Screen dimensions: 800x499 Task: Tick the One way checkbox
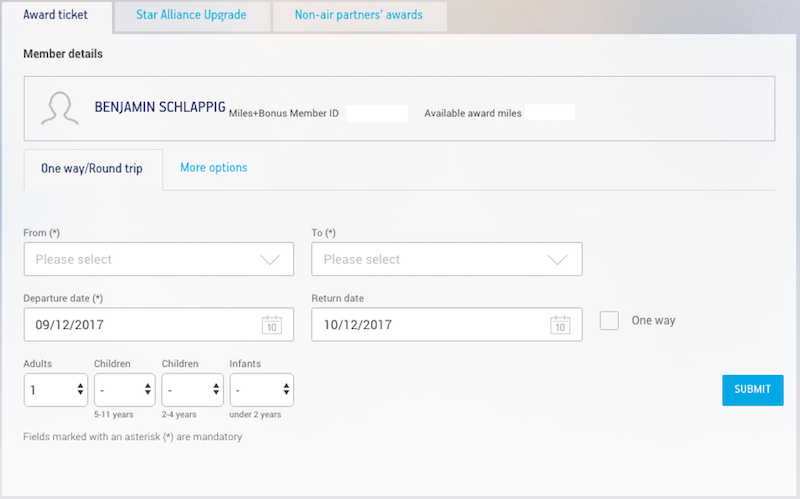point(609,320)
